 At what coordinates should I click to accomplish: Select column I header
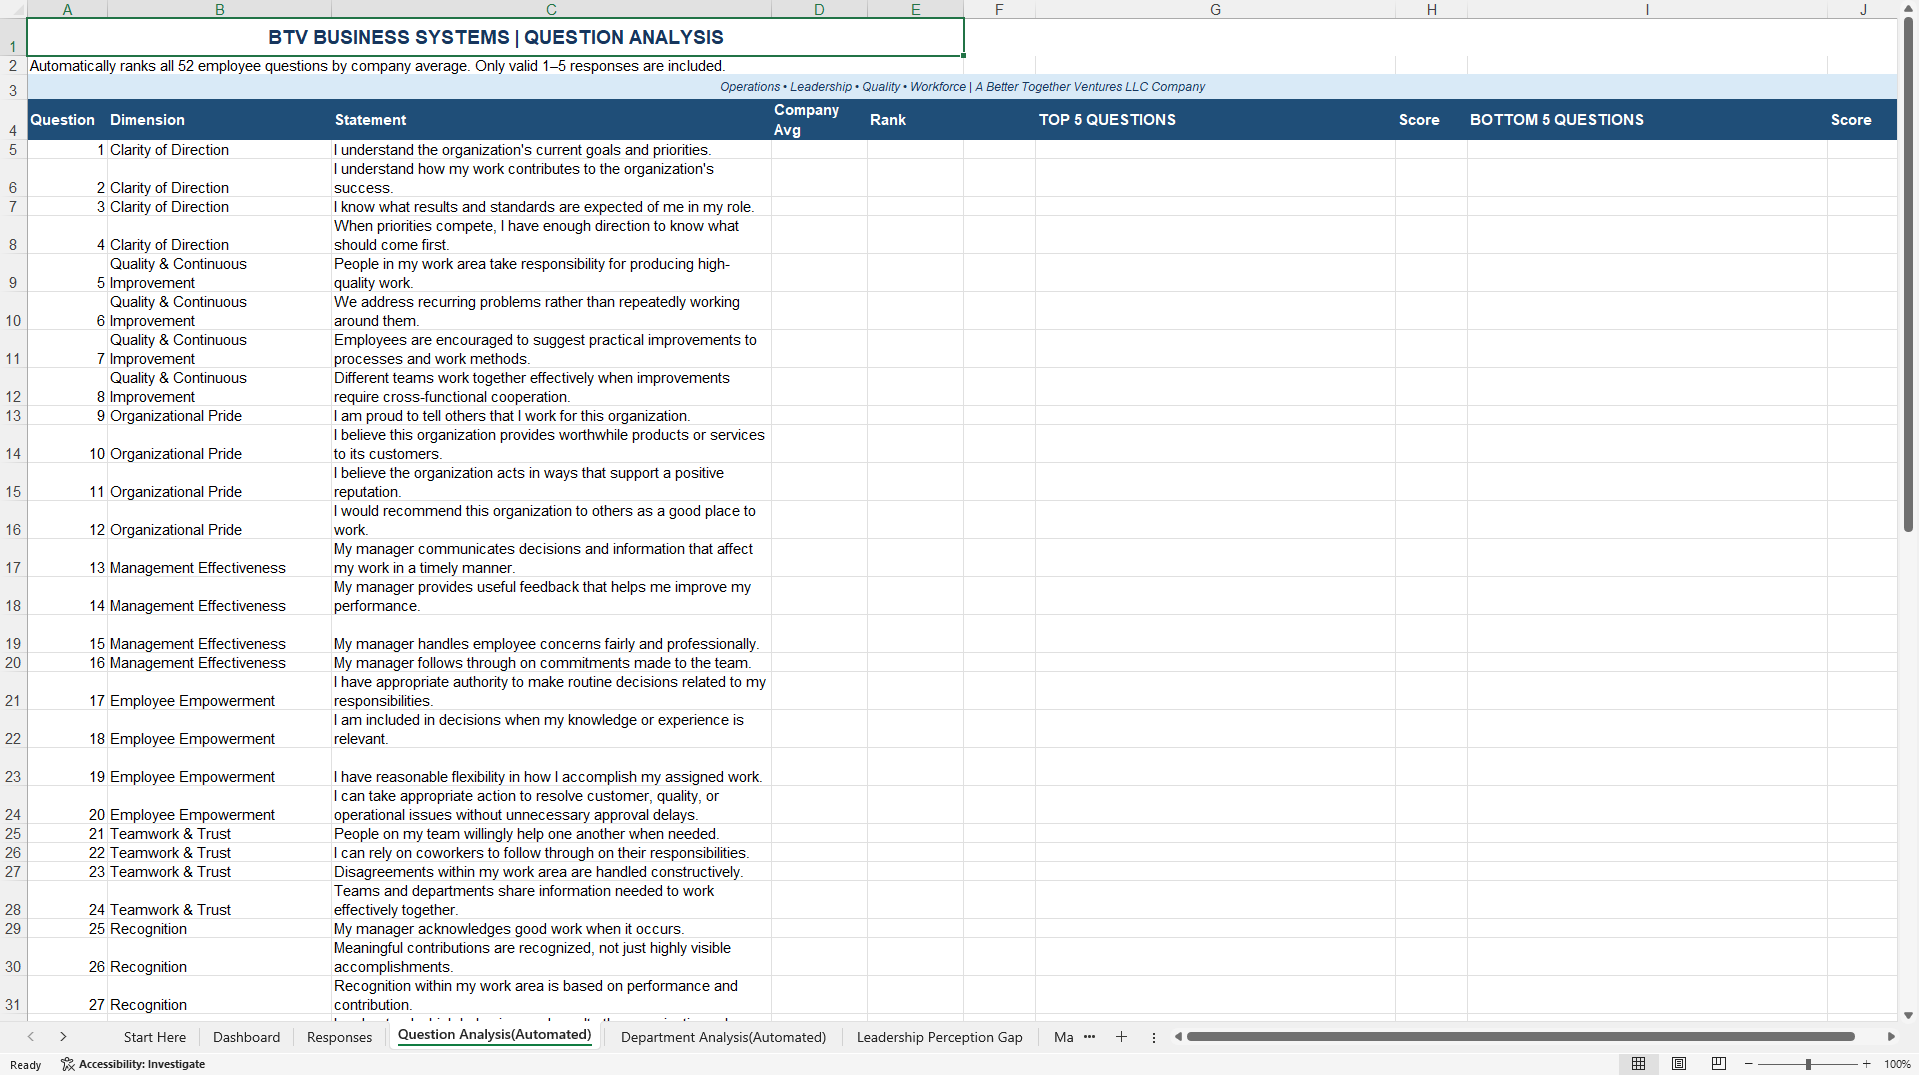pos(1647,9)
